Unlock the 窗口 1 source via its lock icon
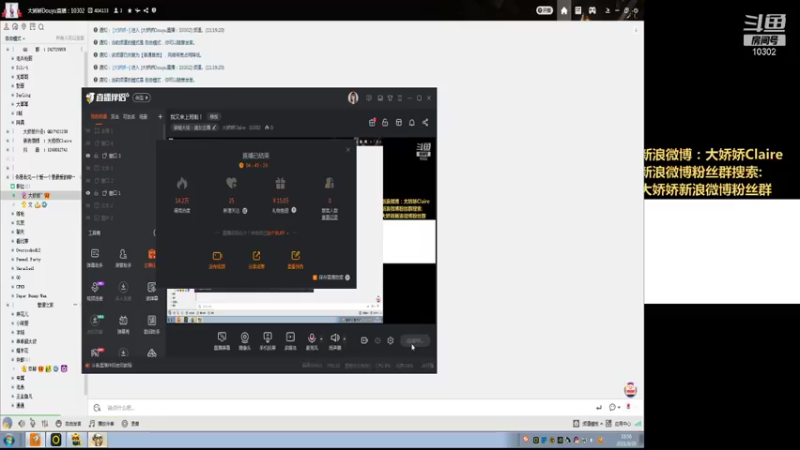800x450 pixels. pyautogui.click(x=96, y=193)
